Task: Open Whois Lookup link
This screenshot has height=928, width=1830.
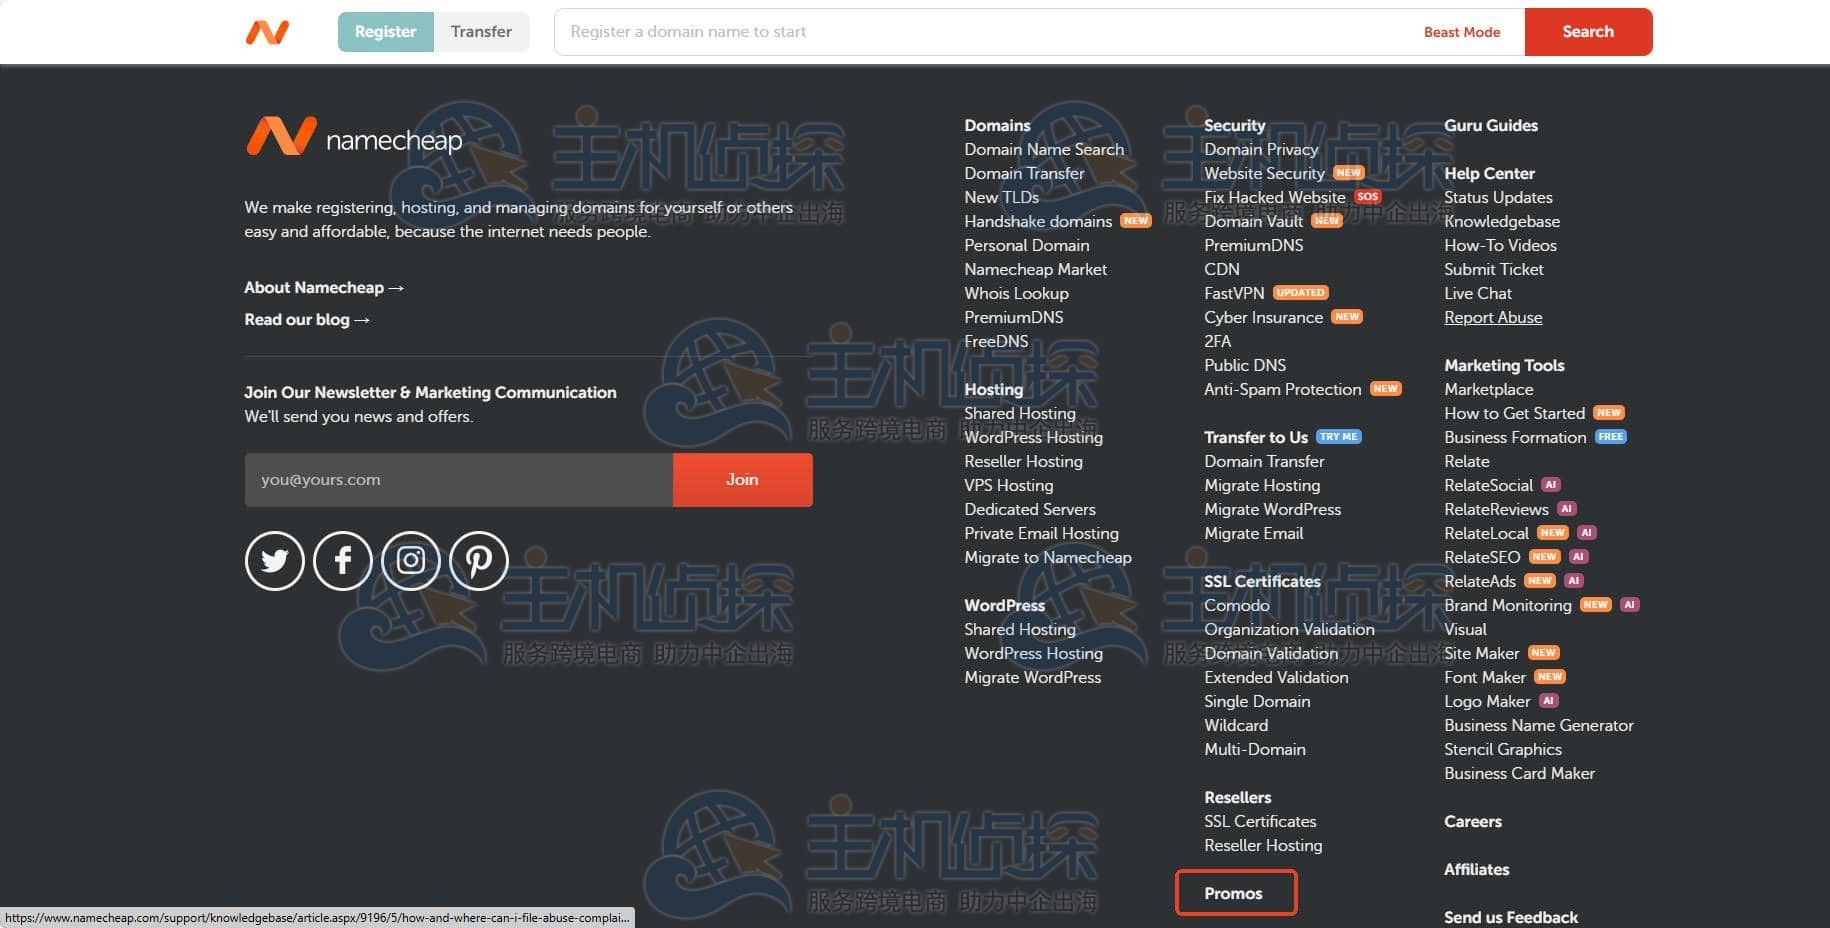Action: coord(1016,294)
